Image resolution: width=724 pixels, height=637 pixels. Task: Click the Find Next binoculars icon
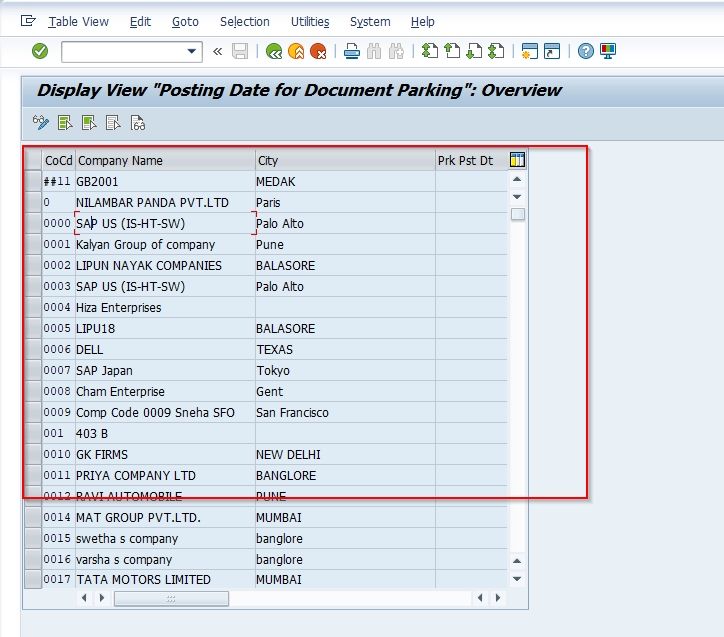tap(396, 51)
